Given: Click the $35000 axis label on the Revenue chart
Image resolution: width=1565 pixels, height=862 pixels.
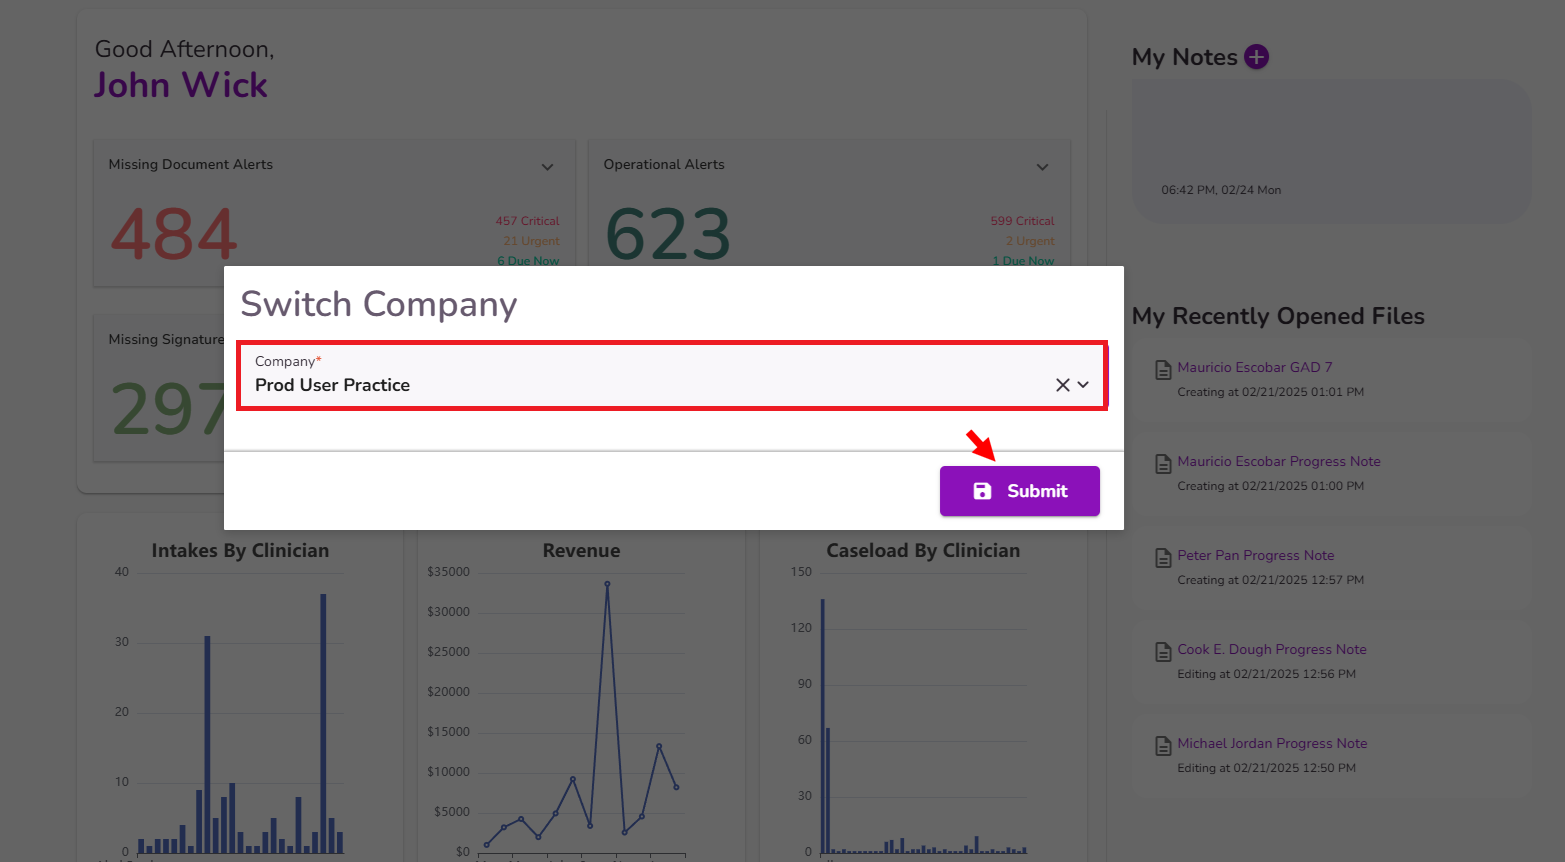Looking at the screenshot, I should pos(448,572).
